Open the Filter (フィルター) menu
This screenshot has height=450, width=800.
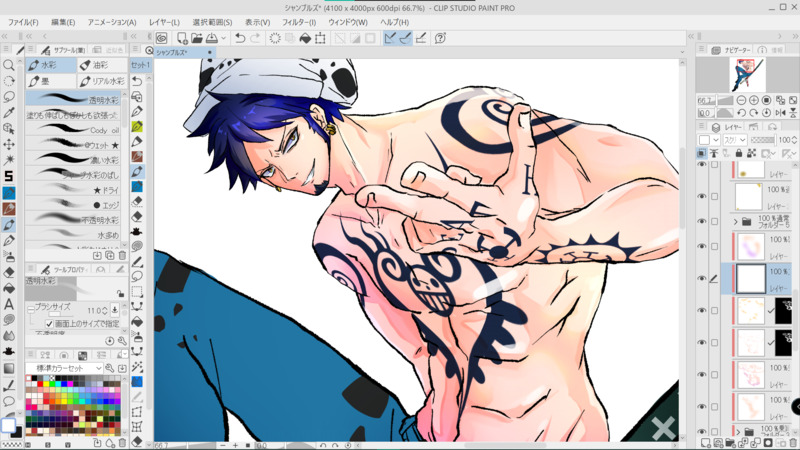(299, 22)
